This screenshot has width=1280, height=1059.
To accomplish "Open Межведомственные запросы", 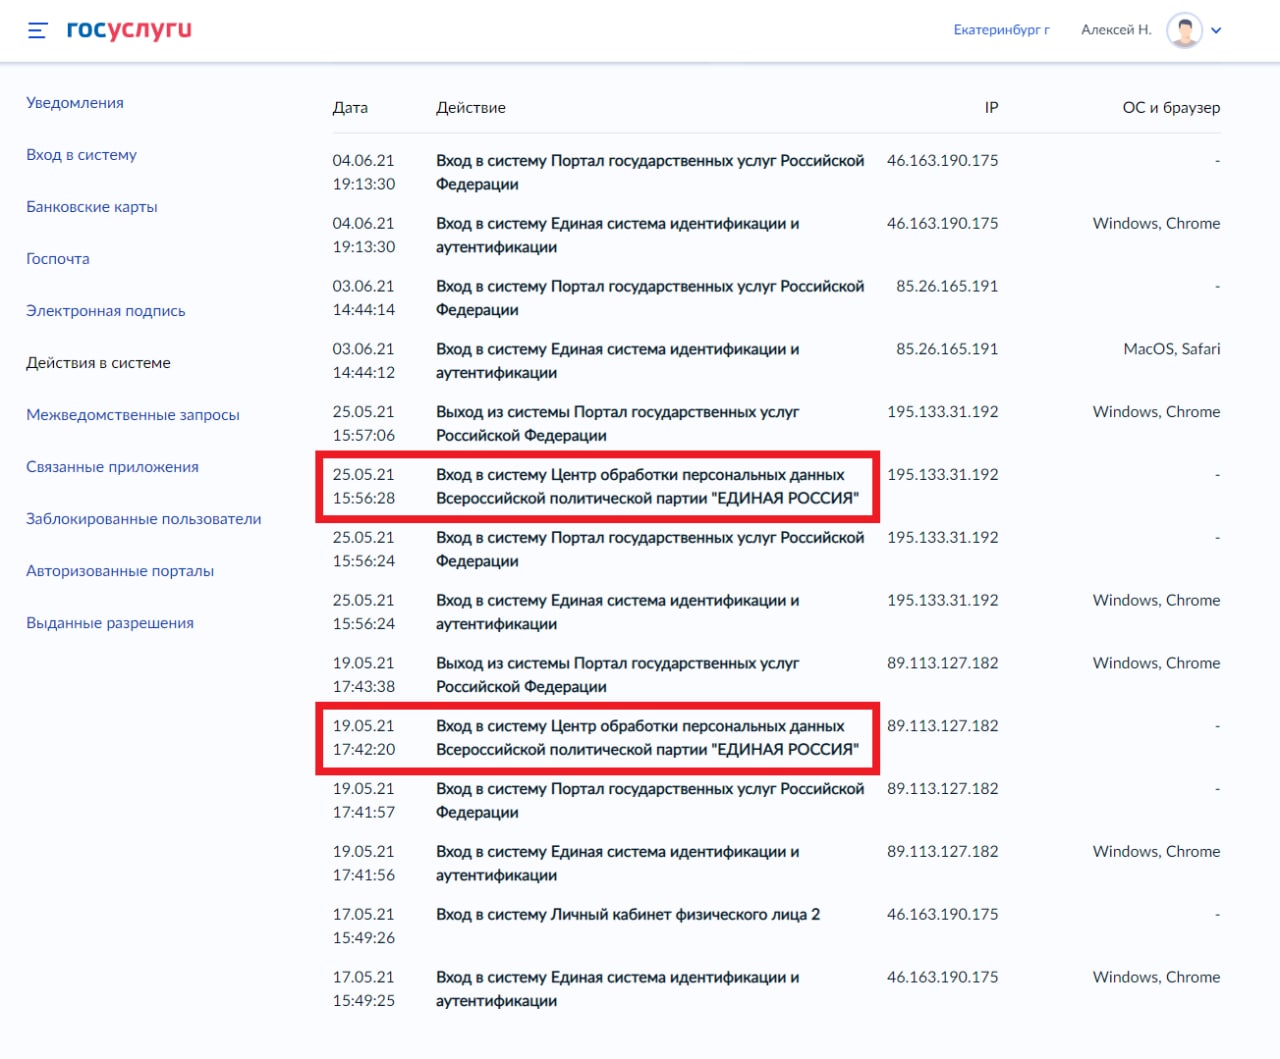I will tap(133, 415).
